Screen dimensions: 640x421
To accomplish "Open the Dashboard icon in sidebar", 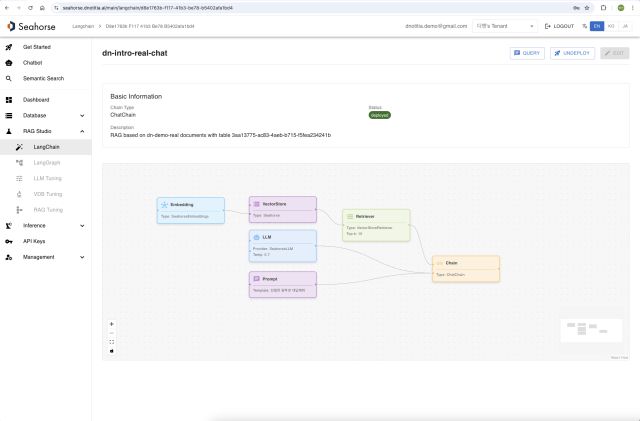I will (x=9, y=100).
